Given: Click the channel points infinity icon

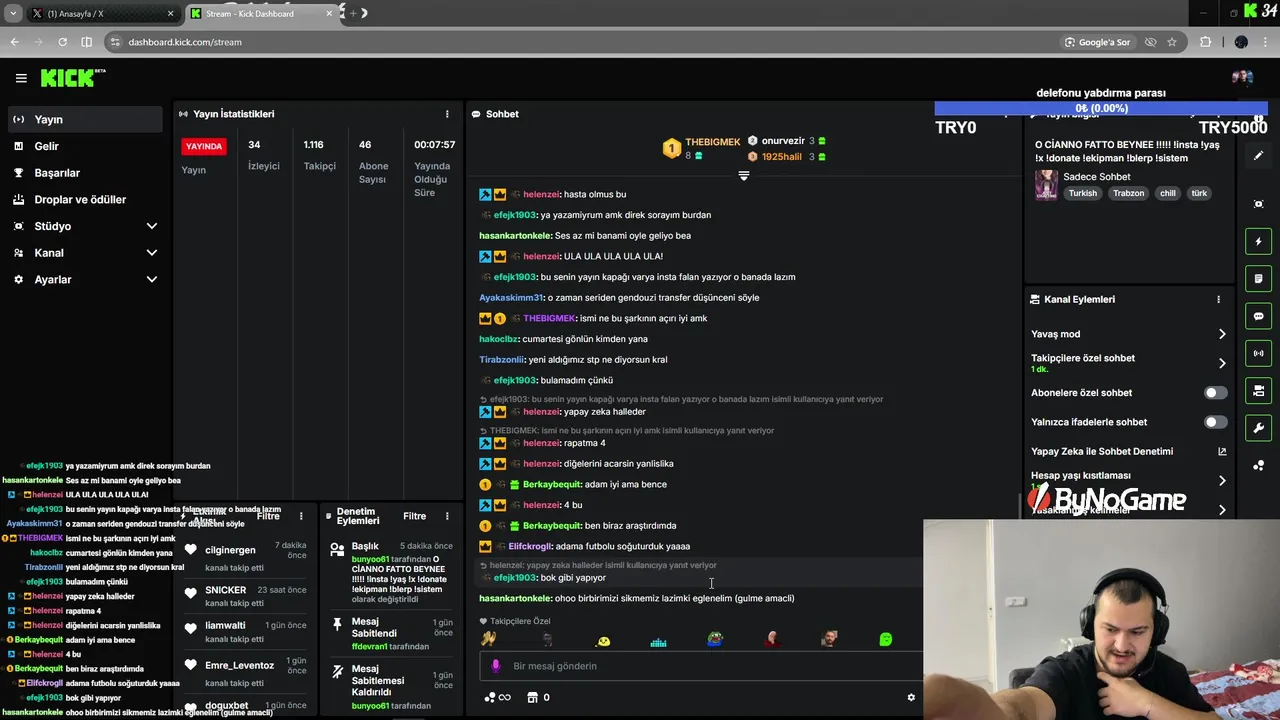Looking at the screenshot, I should pyautogui.click(x=497, y=698).
